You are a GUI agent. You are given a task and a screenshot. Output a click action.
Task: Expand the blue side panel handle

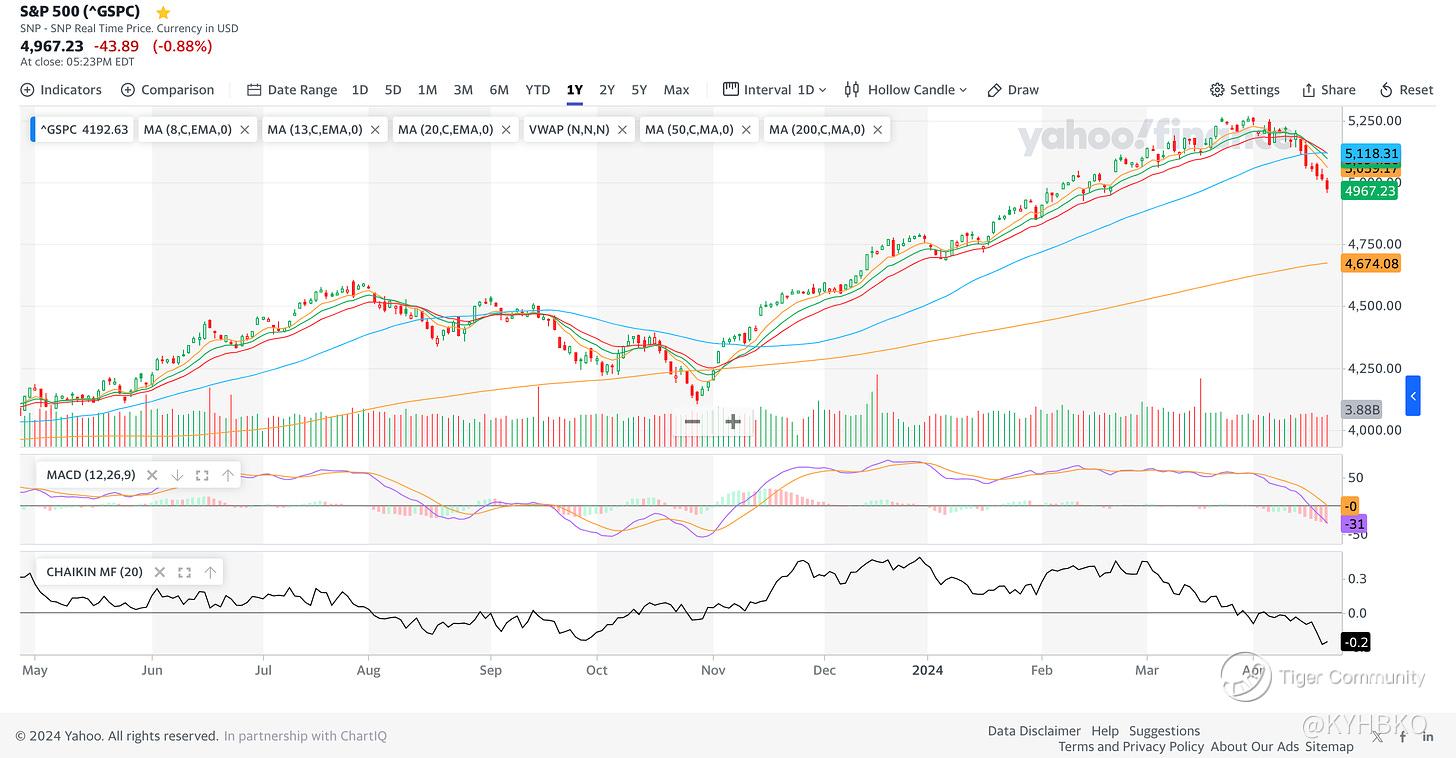point(1413,396)
